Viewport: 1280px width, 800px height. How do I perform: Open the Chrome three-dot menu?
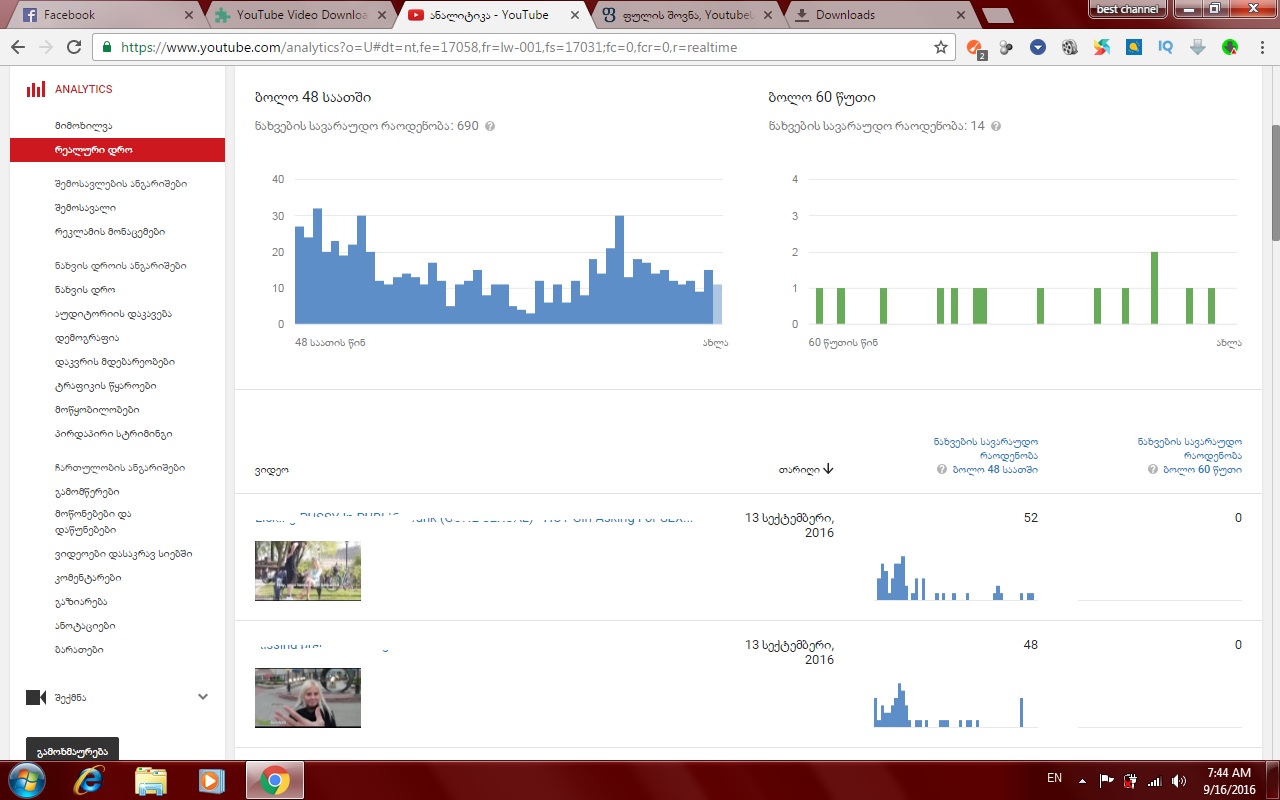(x=1260, y=47)
